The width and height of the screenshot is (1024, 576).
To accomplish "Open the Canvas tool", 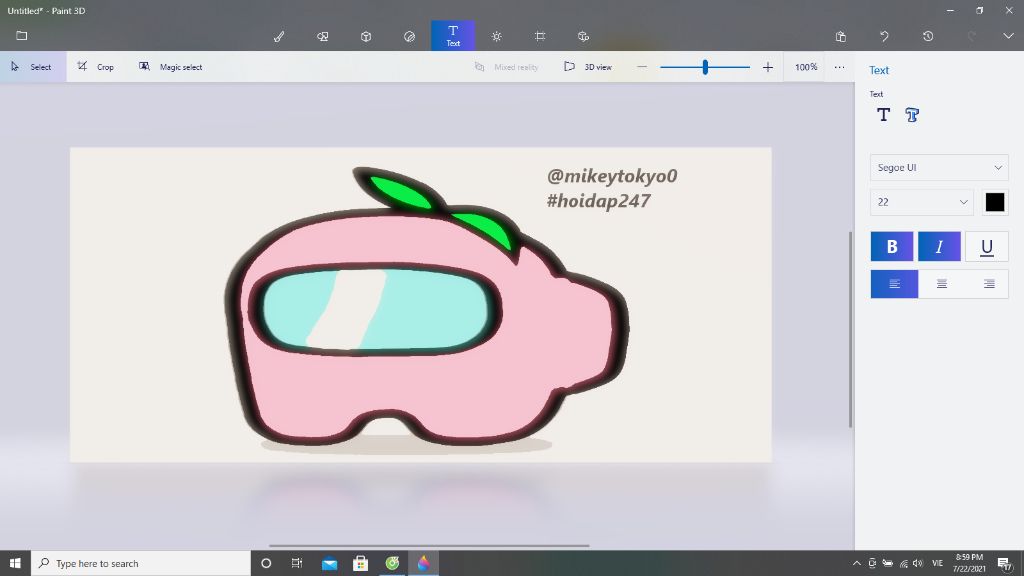I will click(x=540, y=37).
